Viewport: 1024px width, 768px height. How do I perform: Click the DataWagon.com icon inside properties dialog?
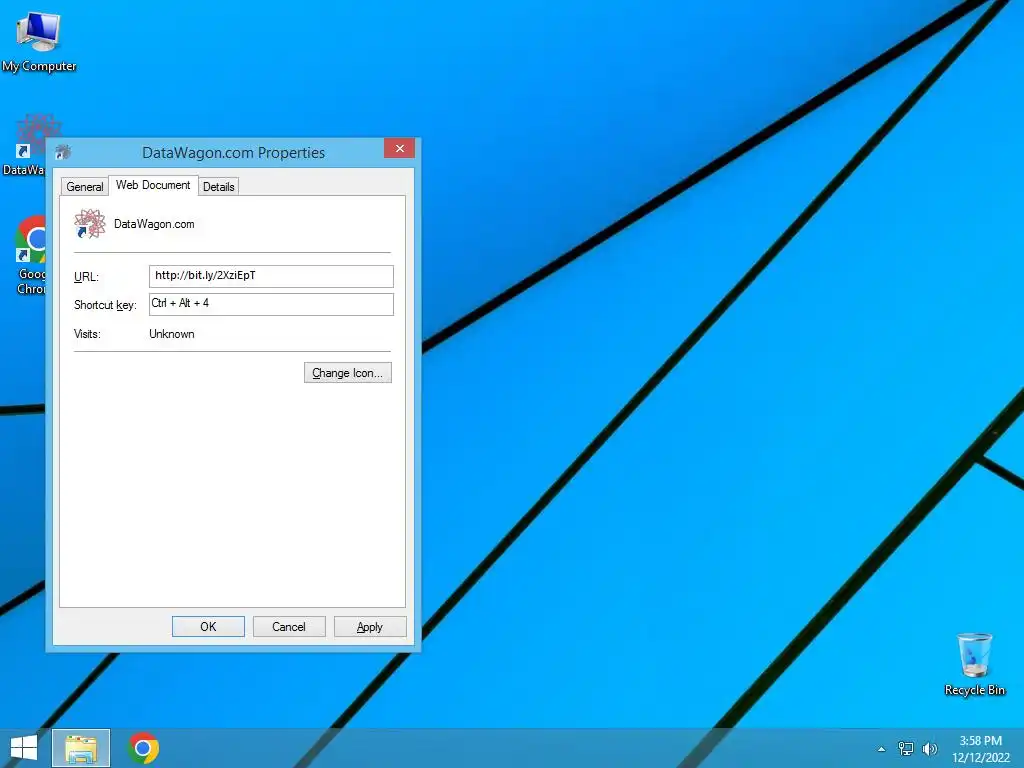(89, 224)
